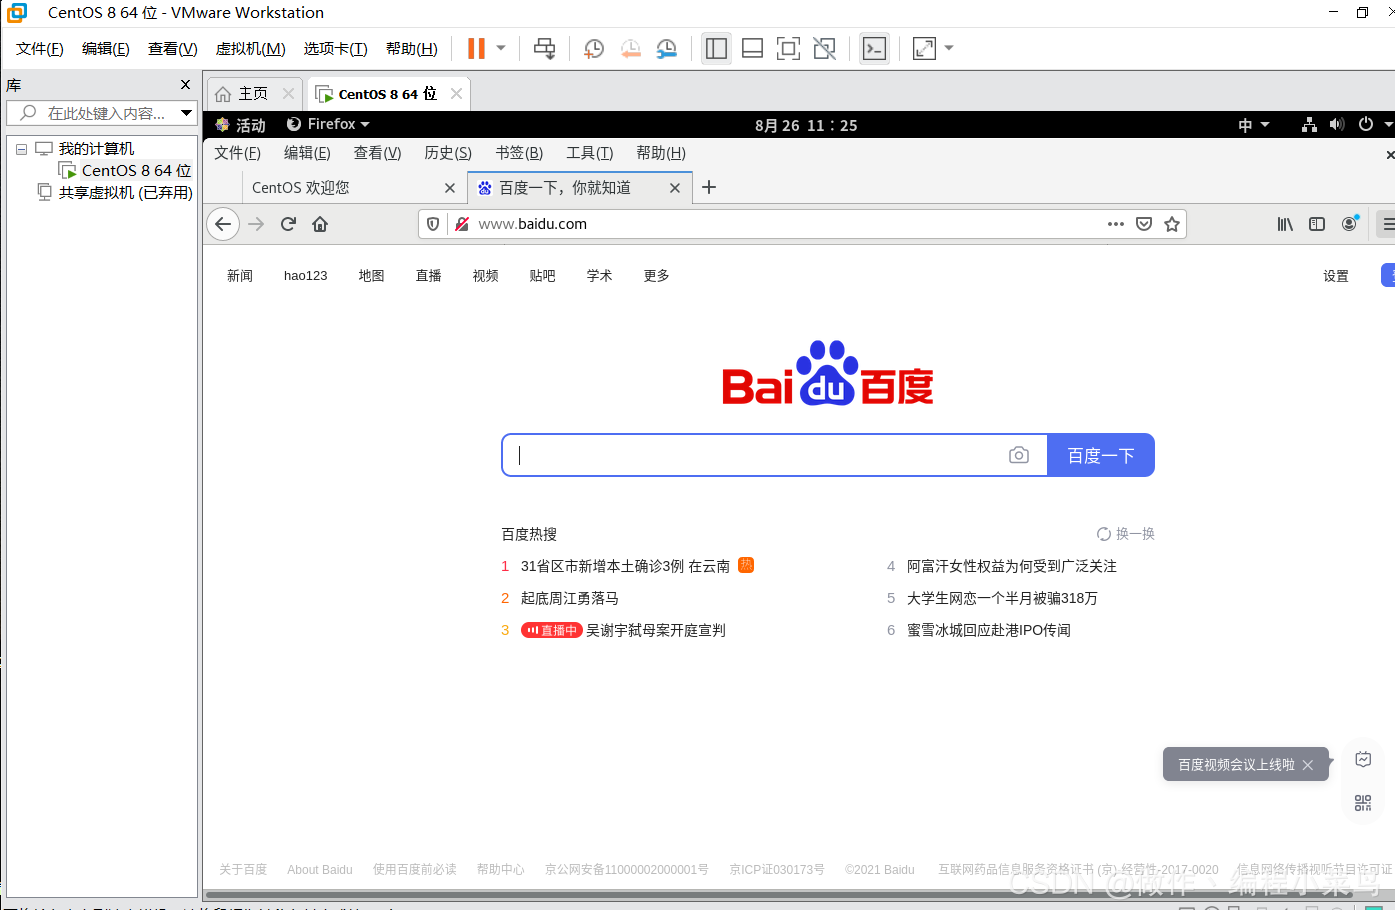The height and width of the screenshot is (910, 1395).
Task: Click the tracking protection shield icon
Action: [x=433, y=224]
